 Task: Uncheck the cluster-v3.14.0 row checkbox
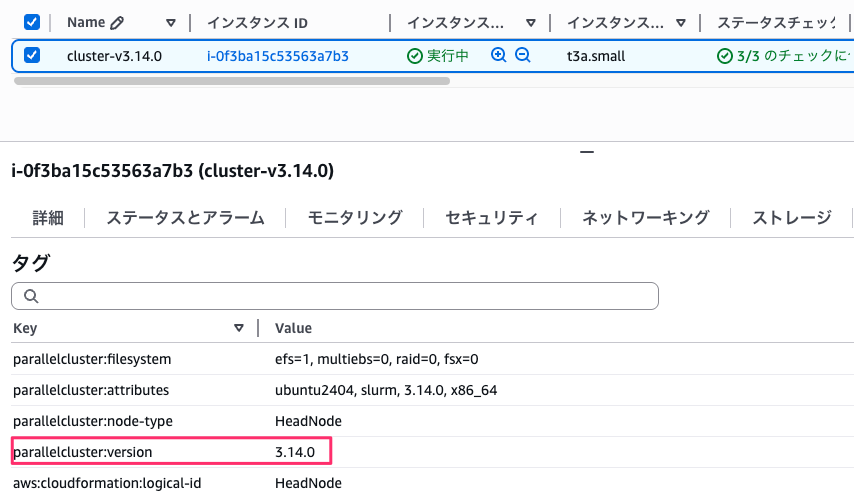pos(31,56)
